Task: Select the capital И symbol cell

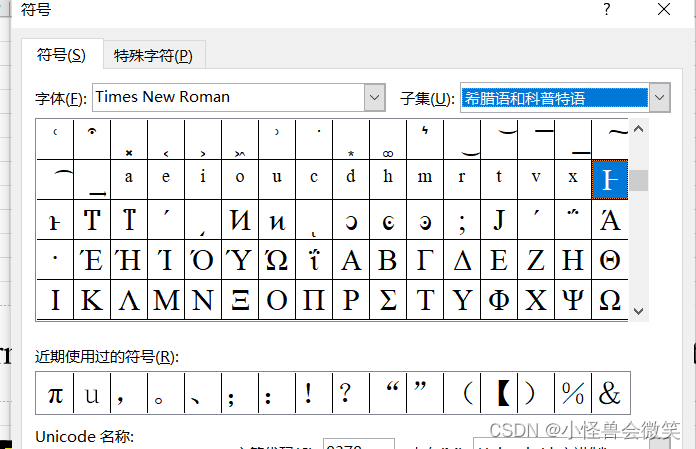Action: pos(240,220)
